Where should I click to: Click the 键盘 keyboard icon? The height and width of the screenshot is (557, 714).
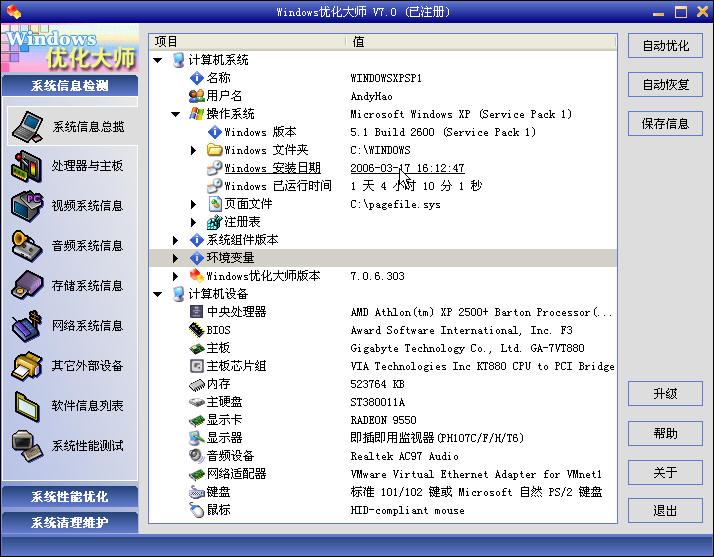tap(196, 492)
